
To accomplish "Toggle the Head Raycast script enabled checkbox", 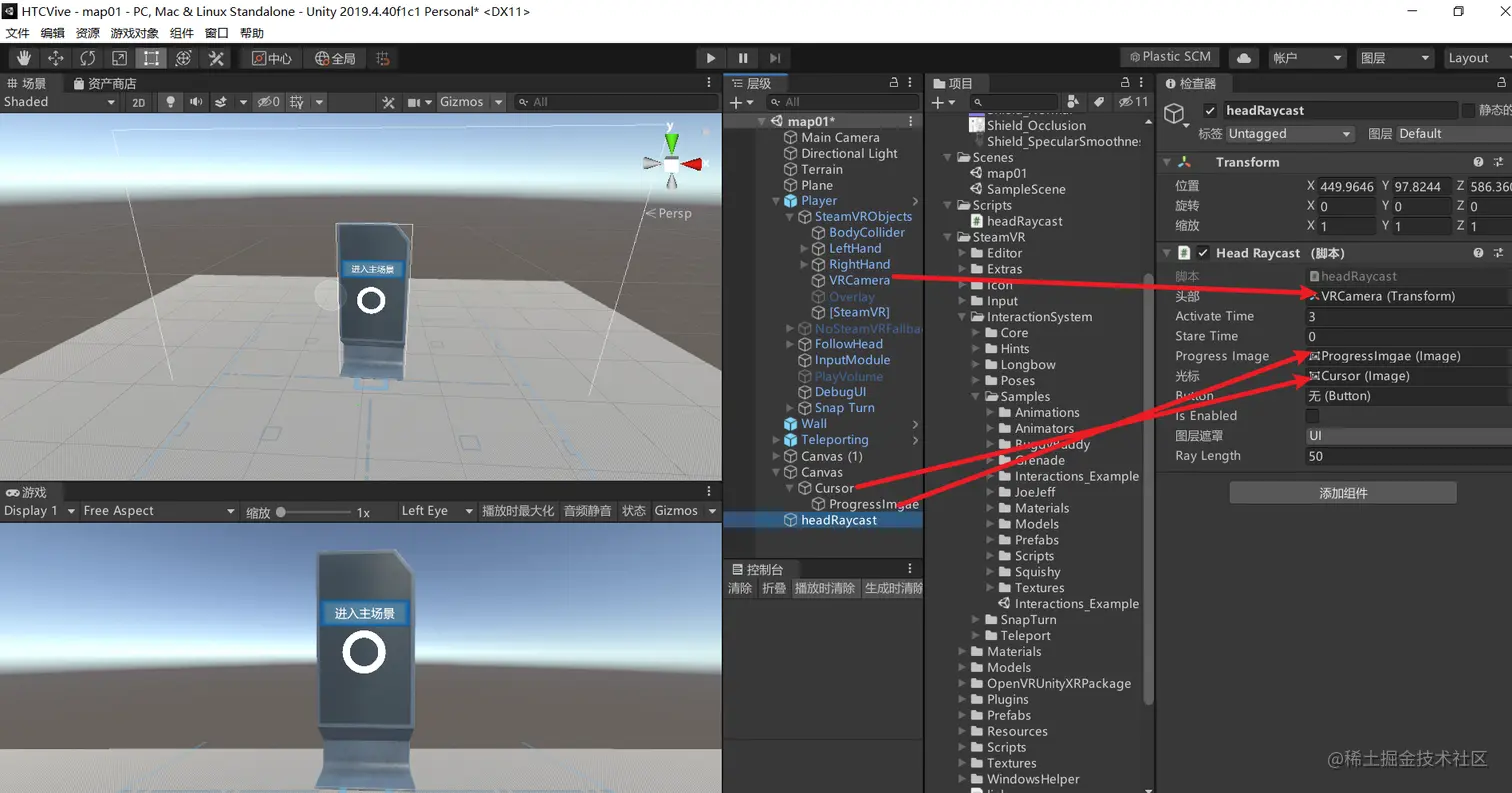I will (x=1203, y=253).
